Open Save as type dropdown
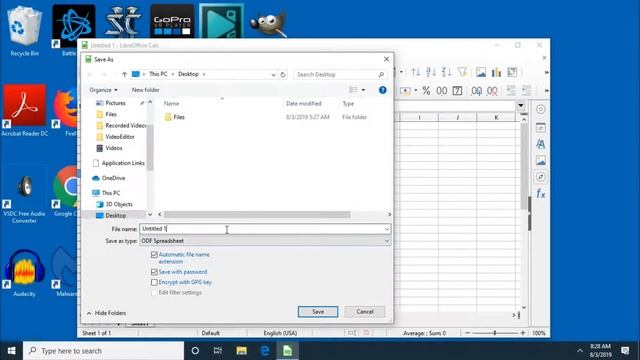The width and height of the screenshot is (640, 360). click(x=386, y=241)
